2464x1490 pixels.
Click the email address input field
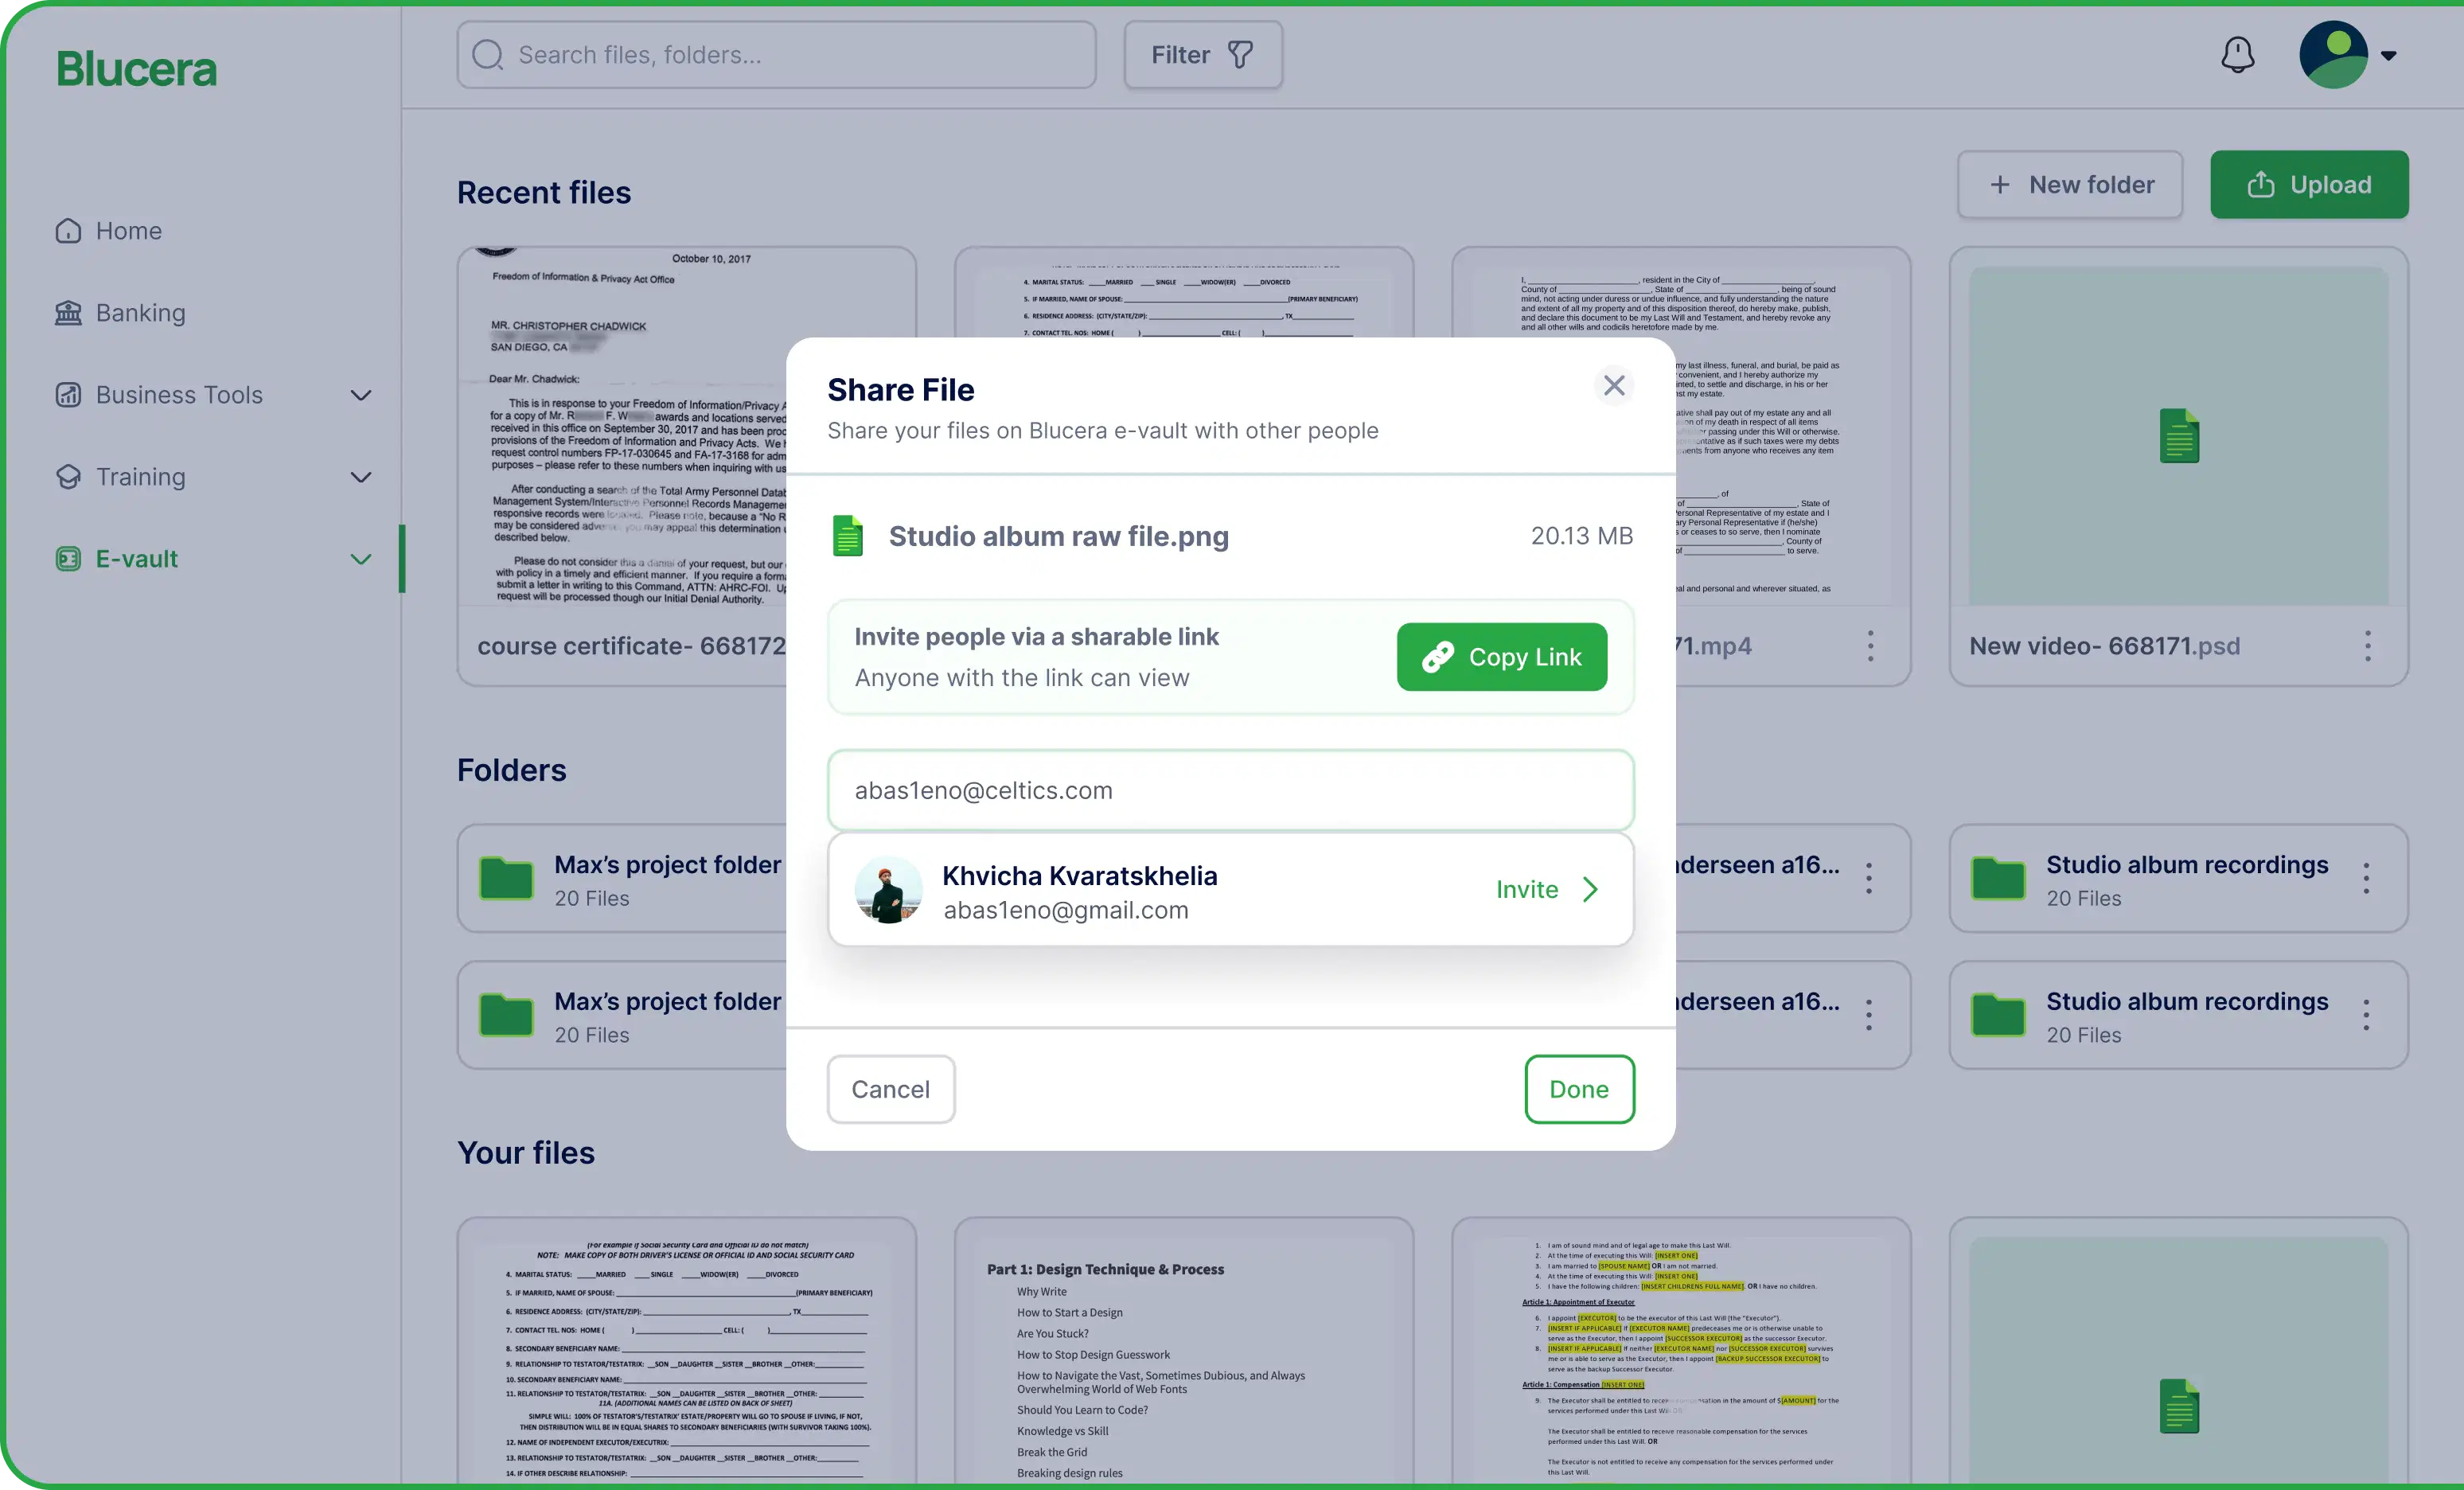[x=1230, y=790]
